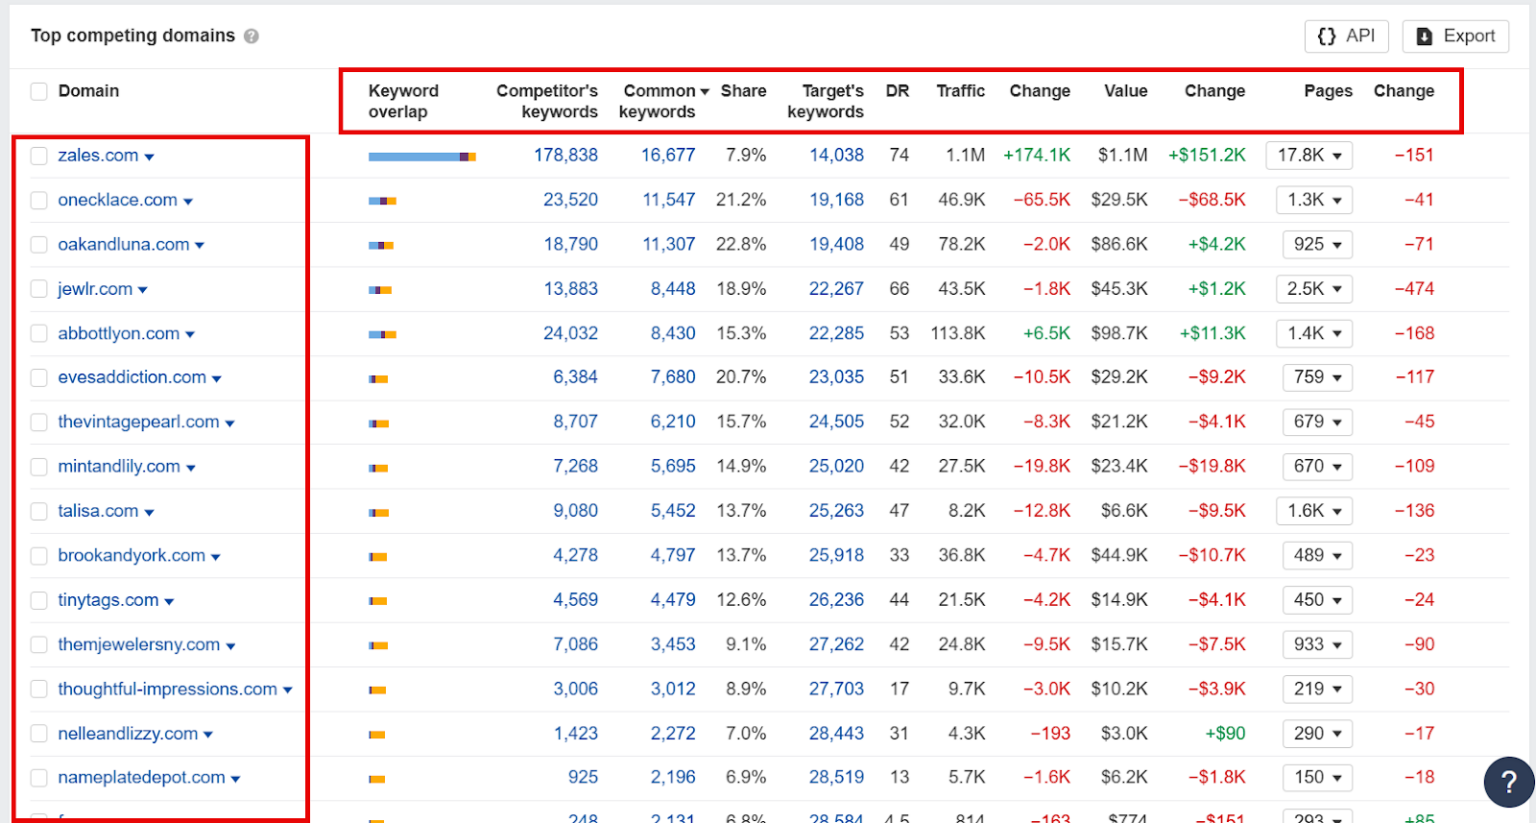Open the API dialog
1536x823 pixels.
click(x=1346, y=36)
